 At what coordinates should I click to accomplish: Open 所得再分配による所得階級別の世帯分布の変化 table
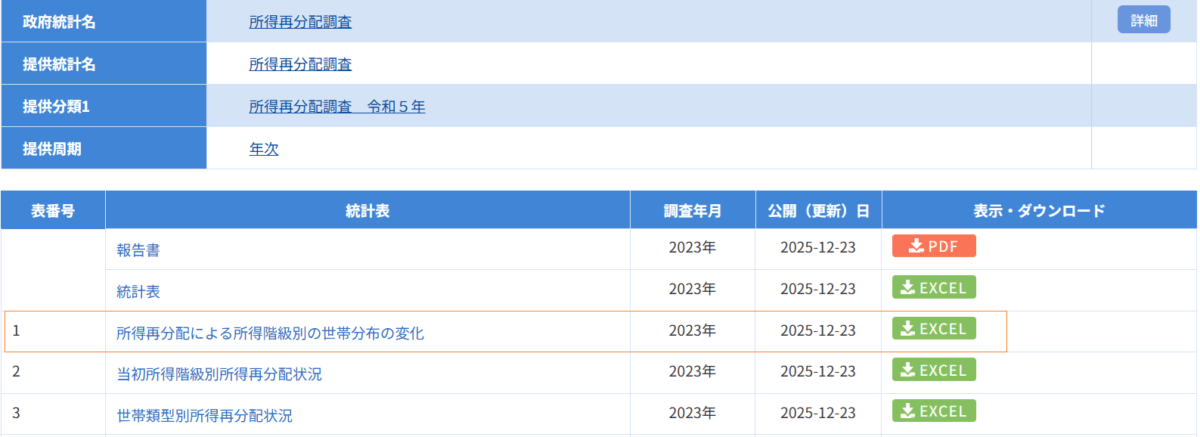[x=270, y=333]
